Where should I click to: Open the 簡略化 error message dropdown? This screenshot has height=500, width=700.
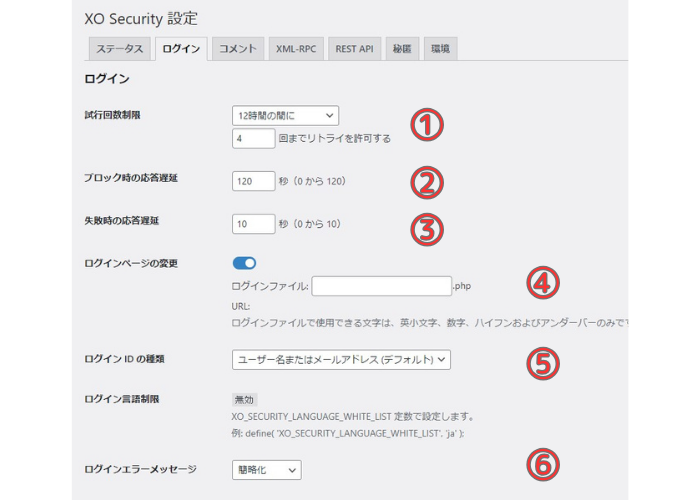click(x=267, y=470)
